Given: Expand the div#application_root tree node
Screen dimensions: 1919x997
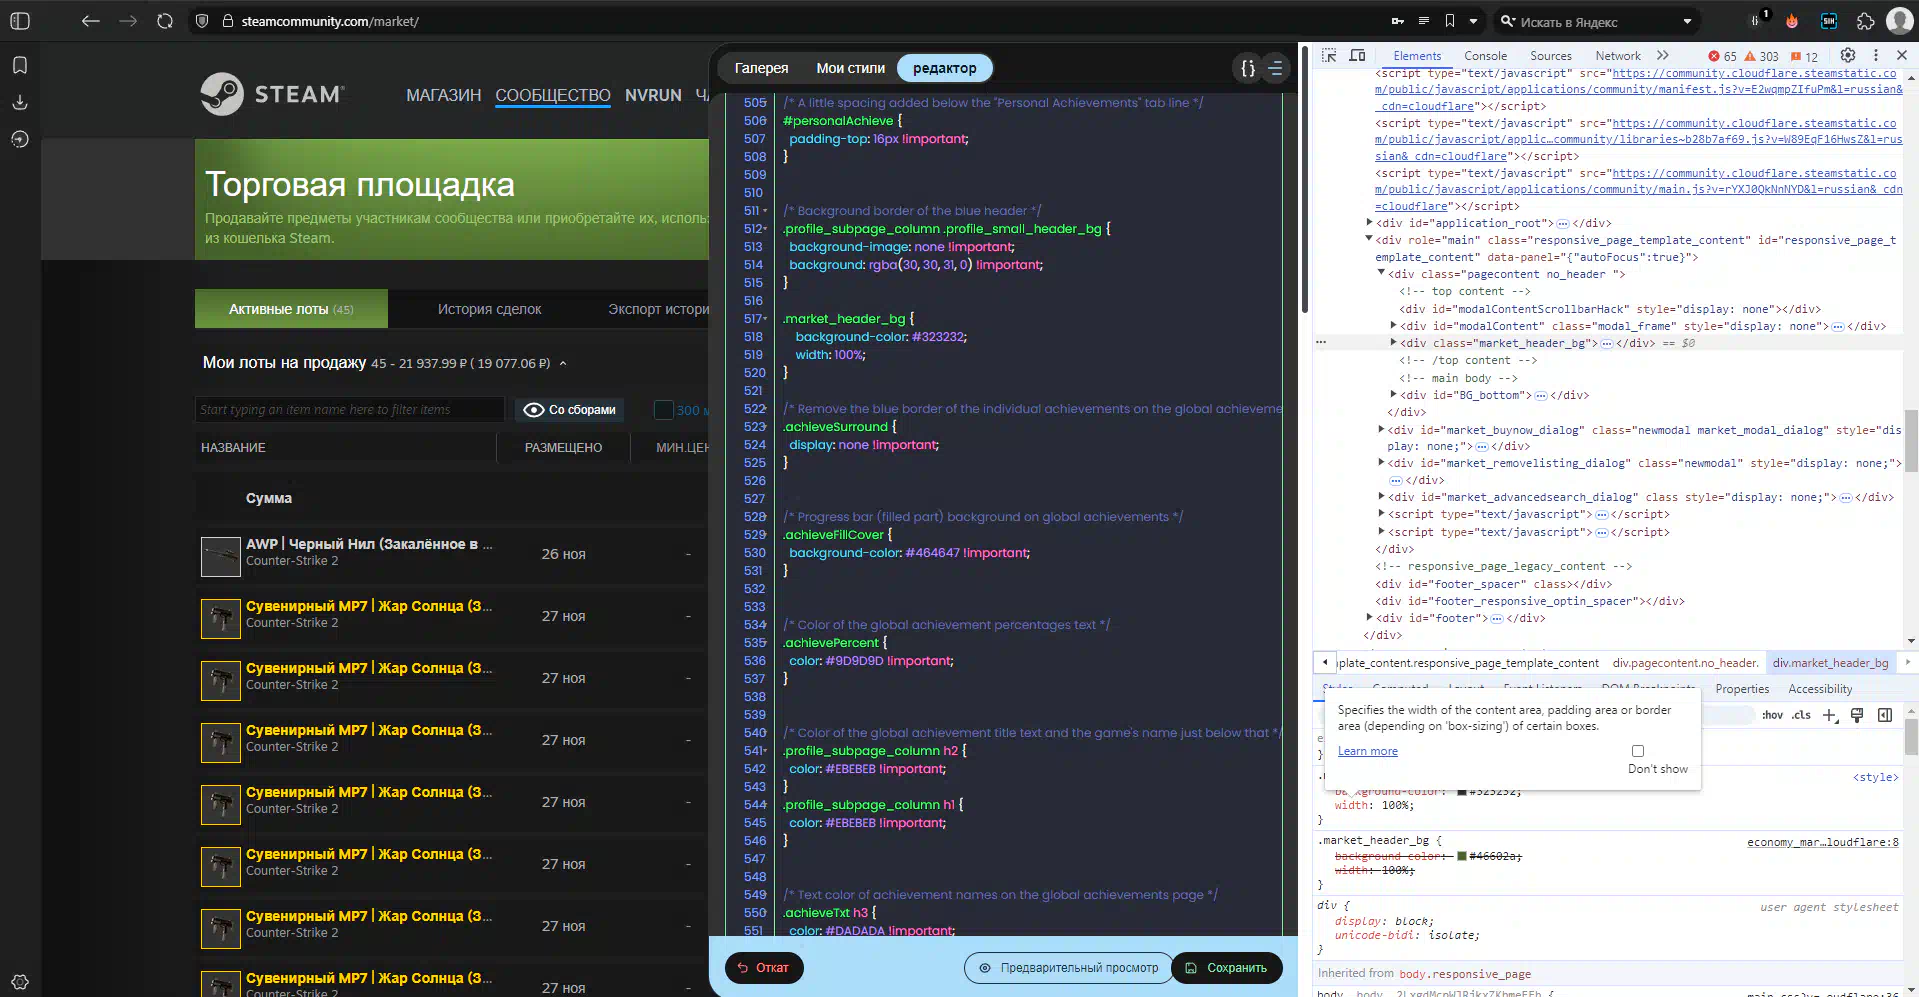Looking at the screenshot, I should coord(1369,223).
